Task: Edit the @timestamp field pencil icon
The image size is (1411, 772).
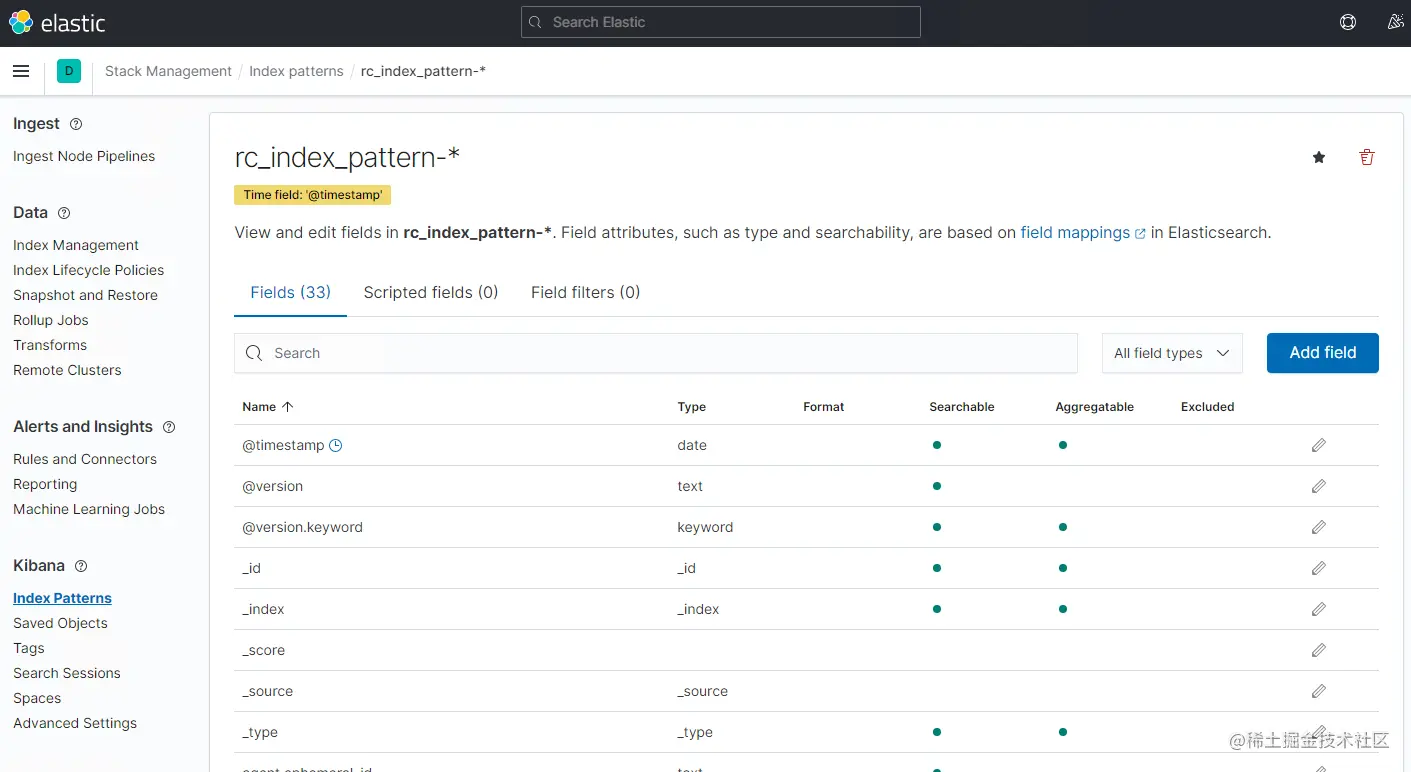Action: (x=1319, y=445)
